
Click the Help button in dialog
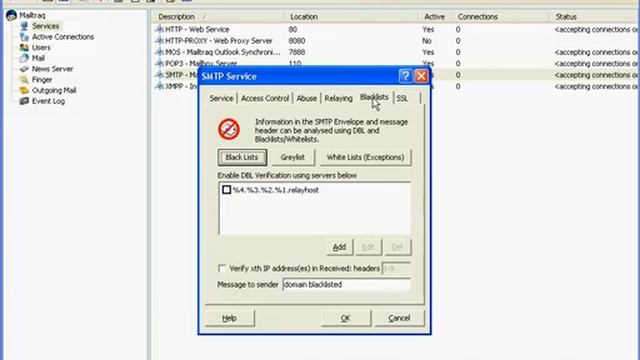click(x=229, y=318)
